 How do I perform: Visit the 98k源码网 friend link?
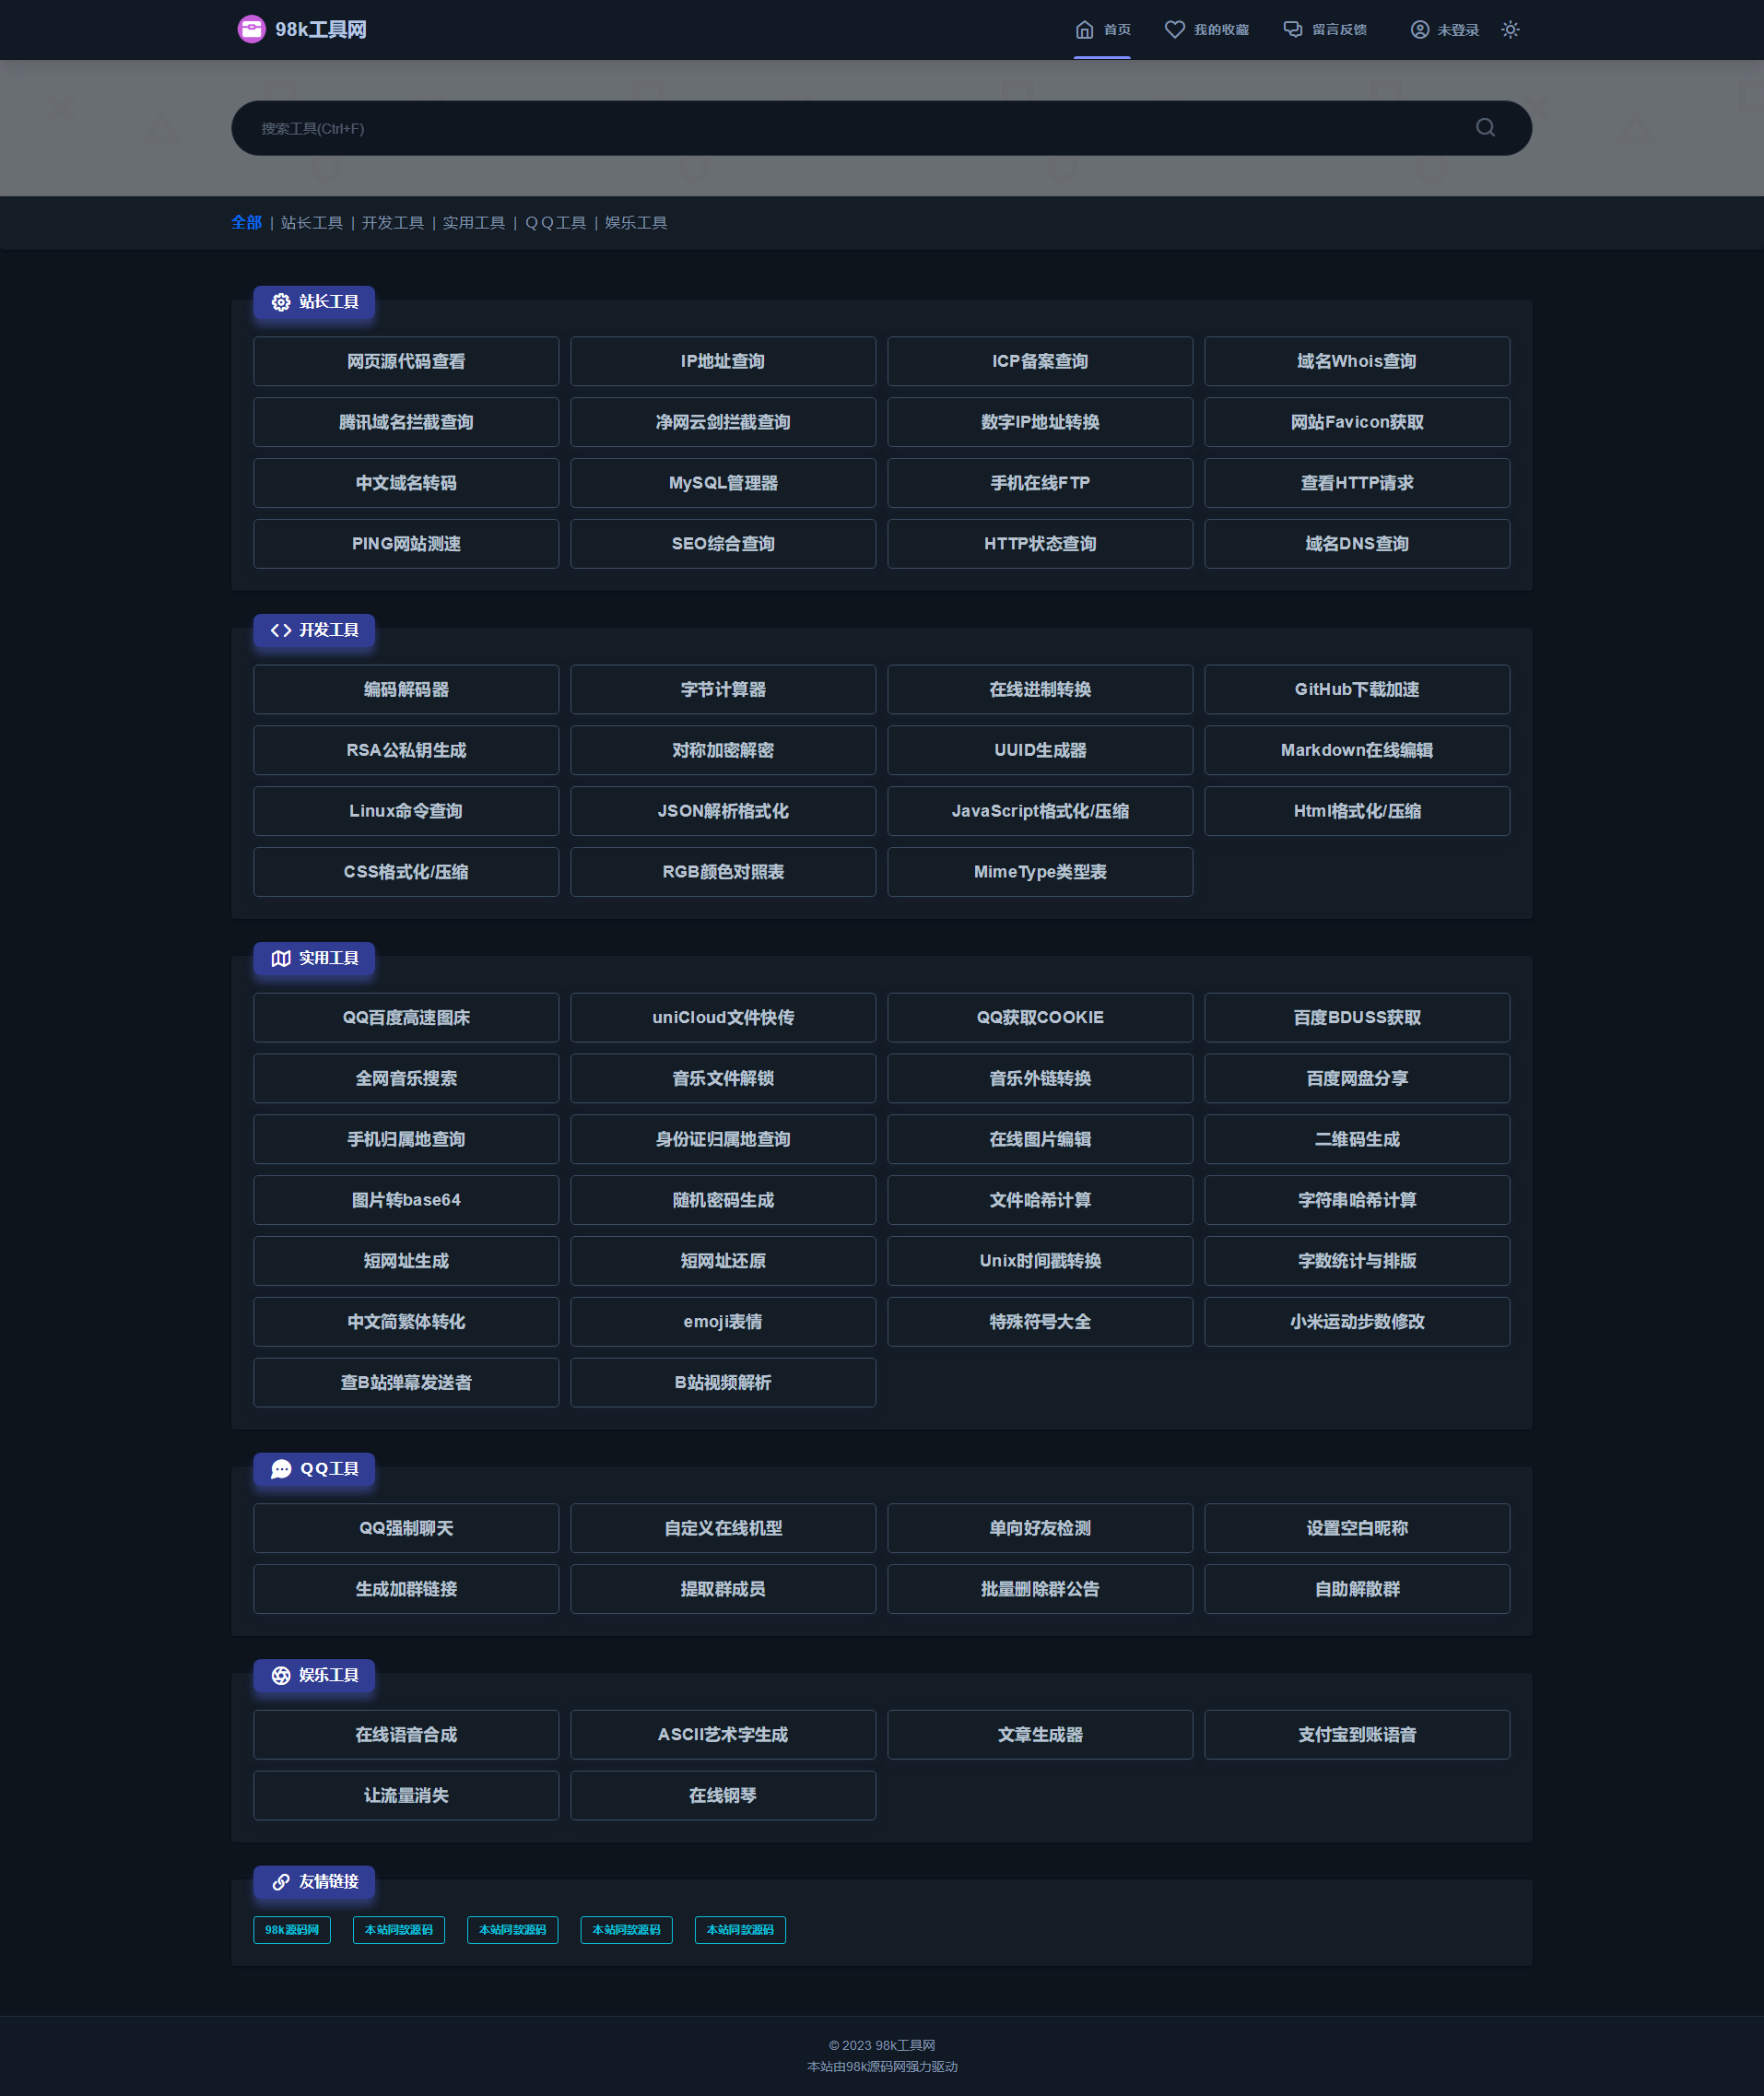tap(292, 1930)
